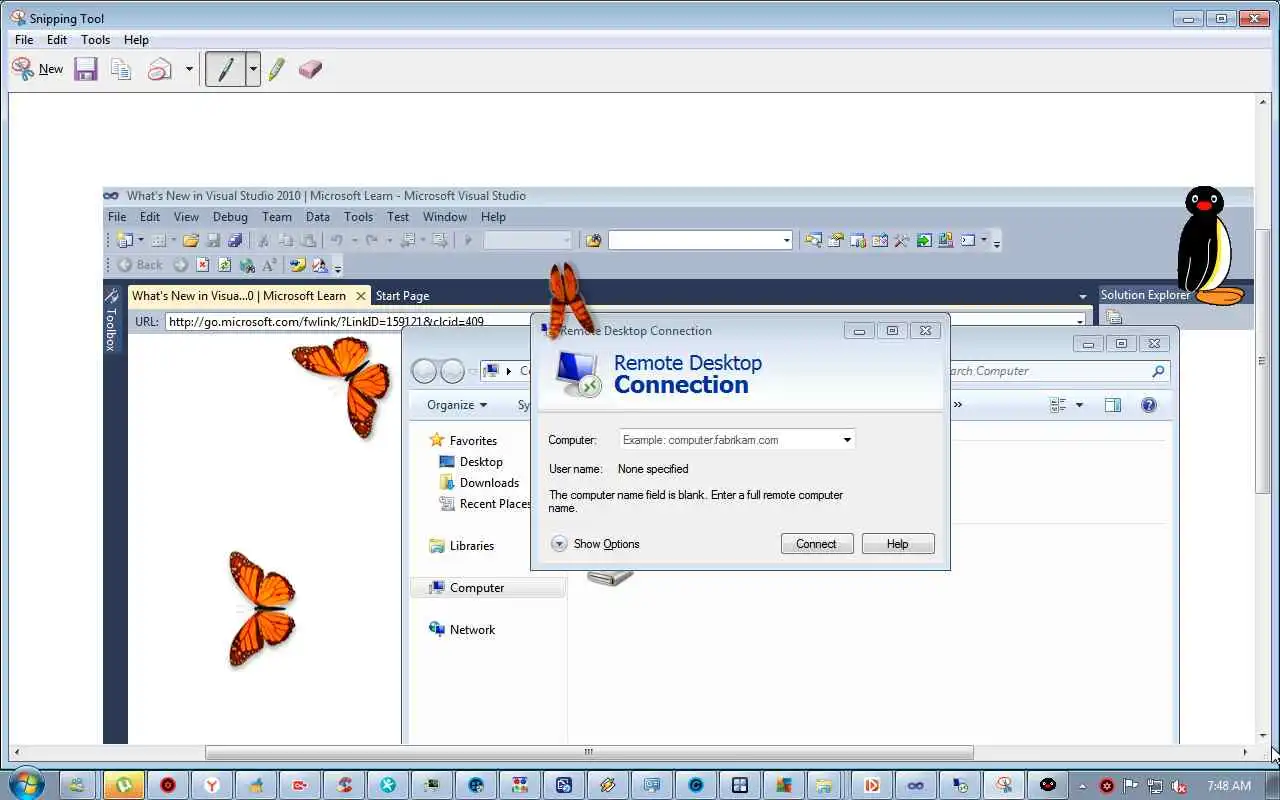Open the Debug menu in Visual Studio
The height and width of the screenshot is (800, 1280).
[x=230, y=217]
